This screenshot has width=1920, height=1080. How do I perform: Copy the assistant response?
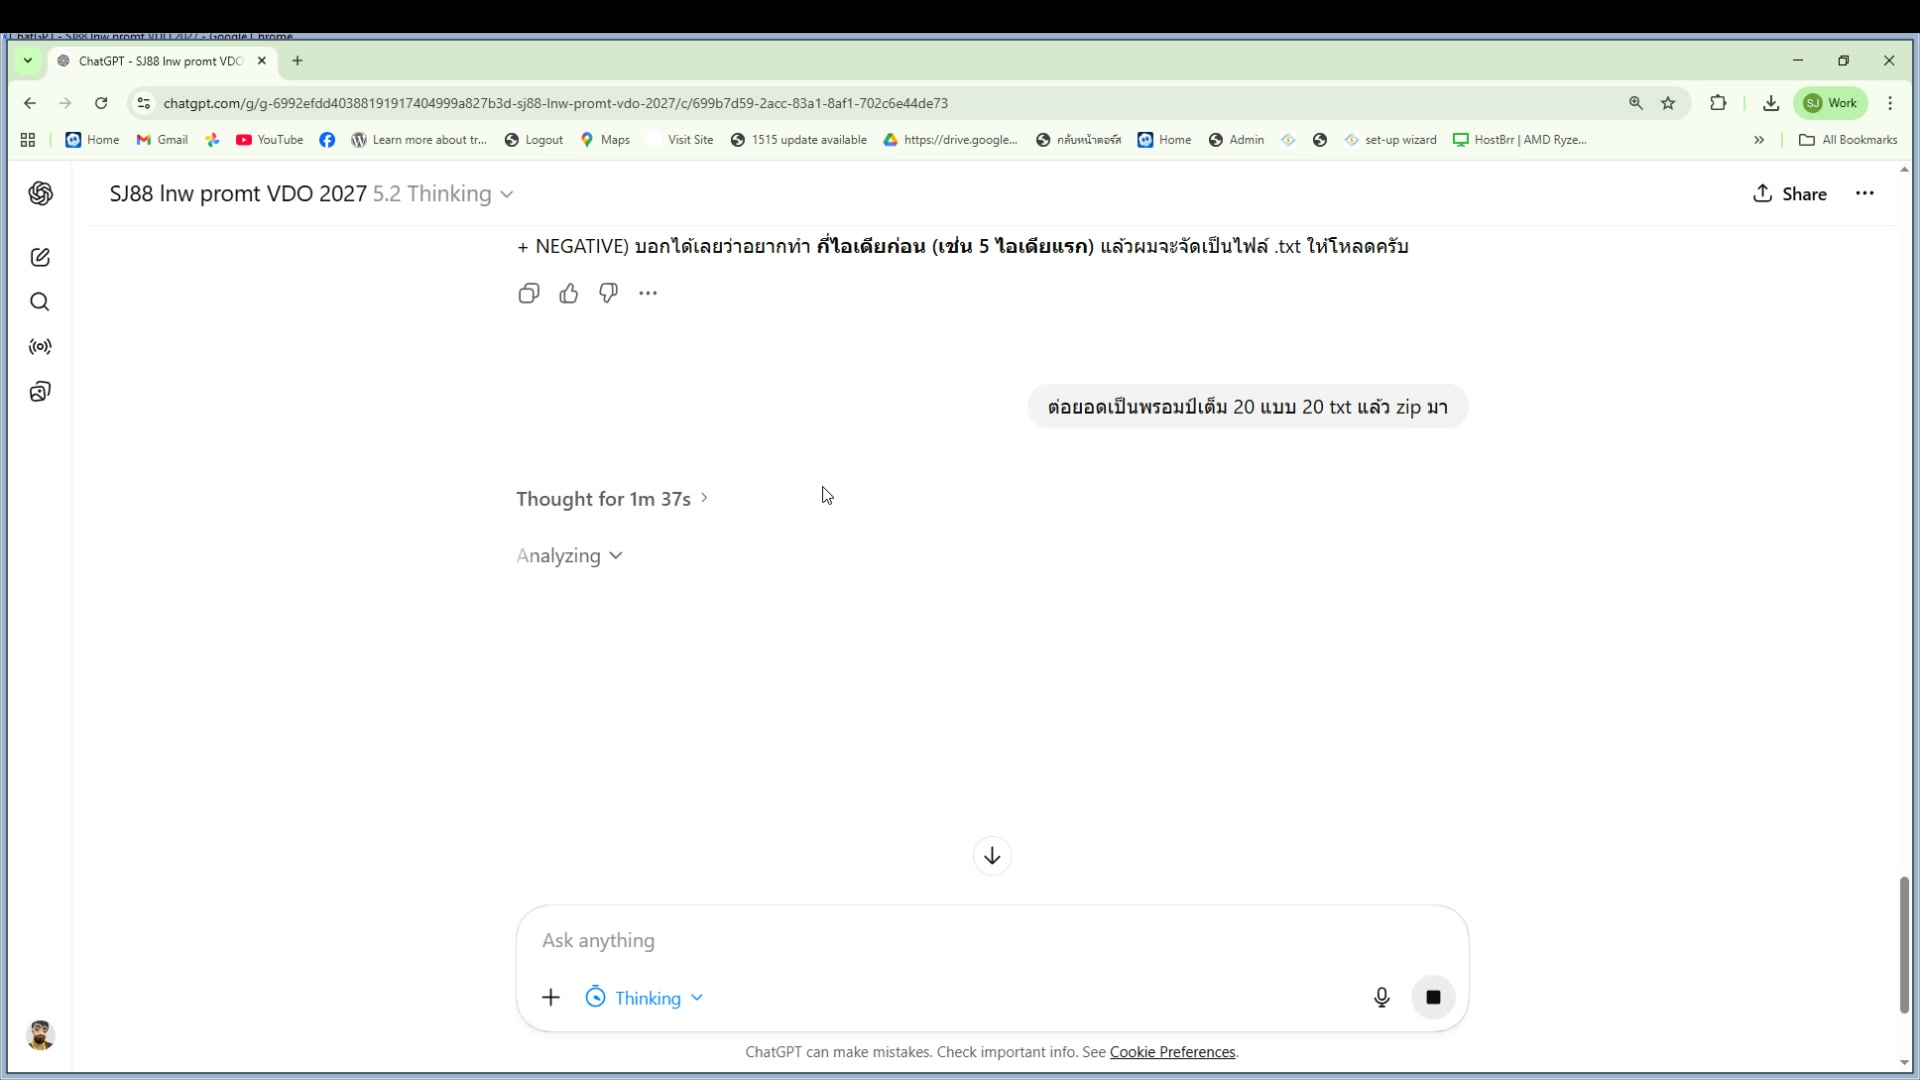(529, 293)
